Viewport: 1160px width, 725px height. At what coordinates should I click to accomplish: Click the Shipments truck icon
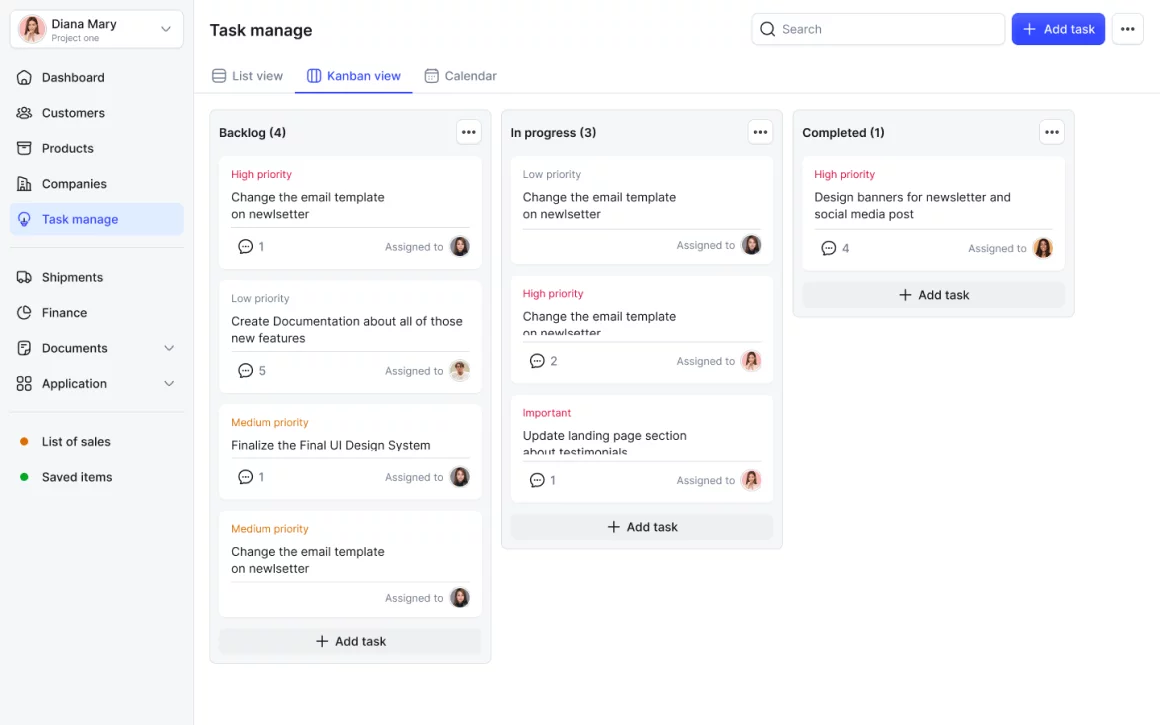(x=24, y=277)
